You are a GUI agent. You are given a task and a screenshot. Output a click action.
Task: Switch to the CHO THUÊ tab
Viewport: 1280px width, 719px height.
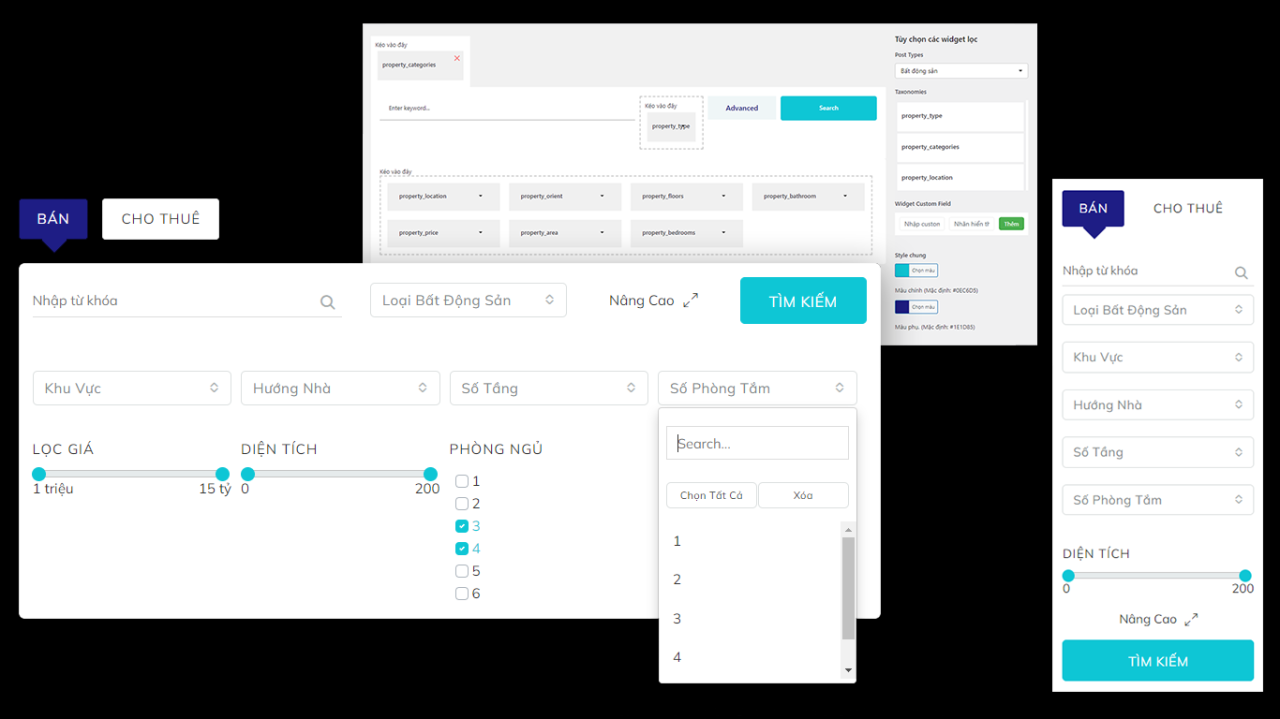160,218
